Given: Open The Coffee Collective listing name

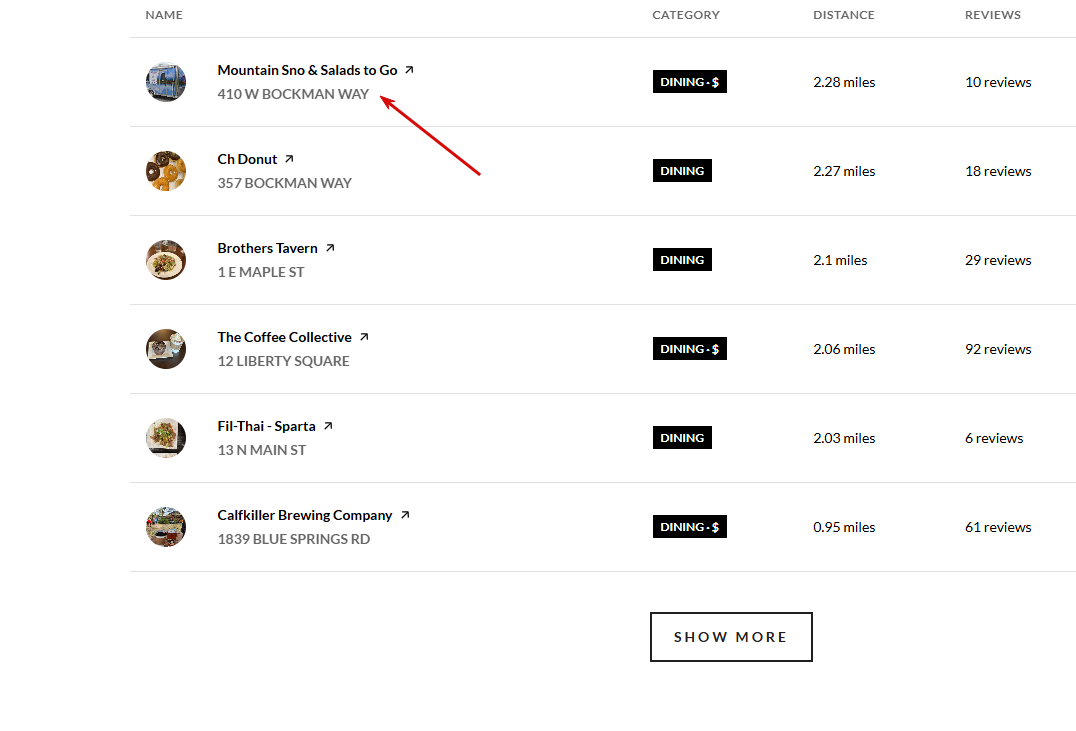Looking at the screenshot, I should point(284,337).
